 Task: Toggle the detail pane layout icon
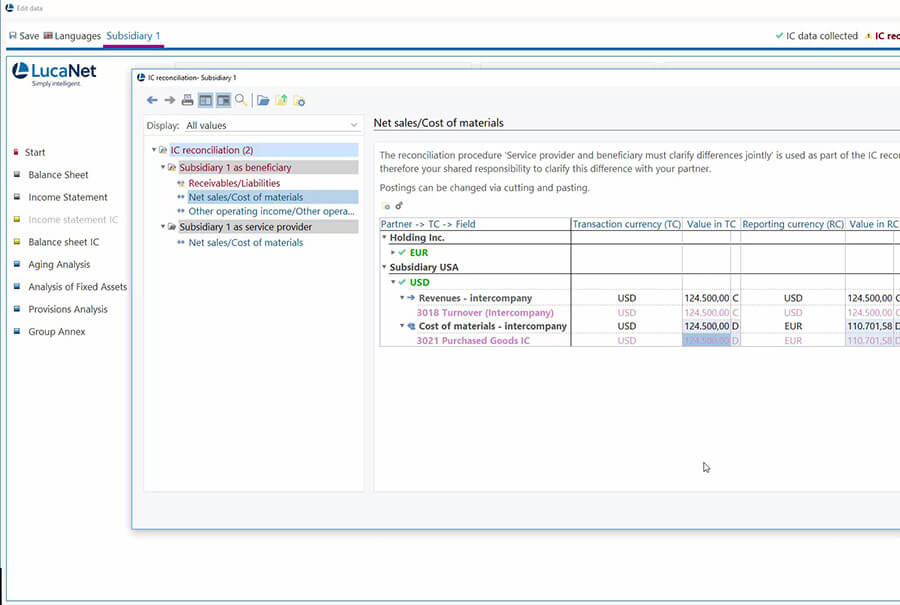223,100
